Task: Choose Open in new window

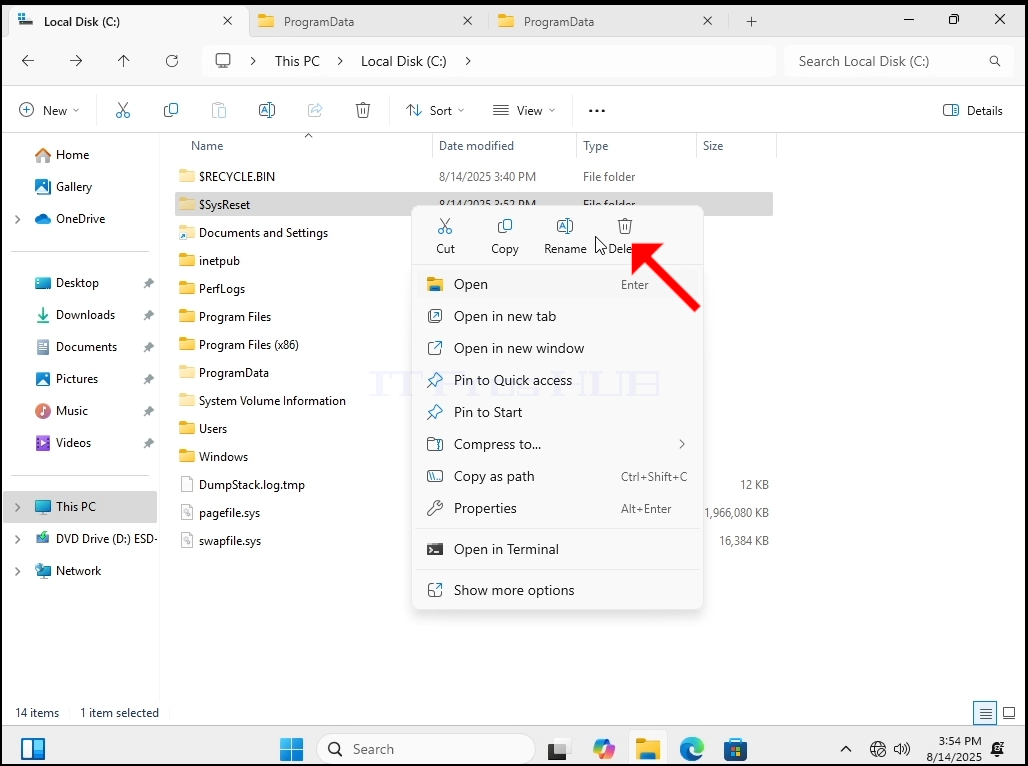Action: [x=557, y=349]
